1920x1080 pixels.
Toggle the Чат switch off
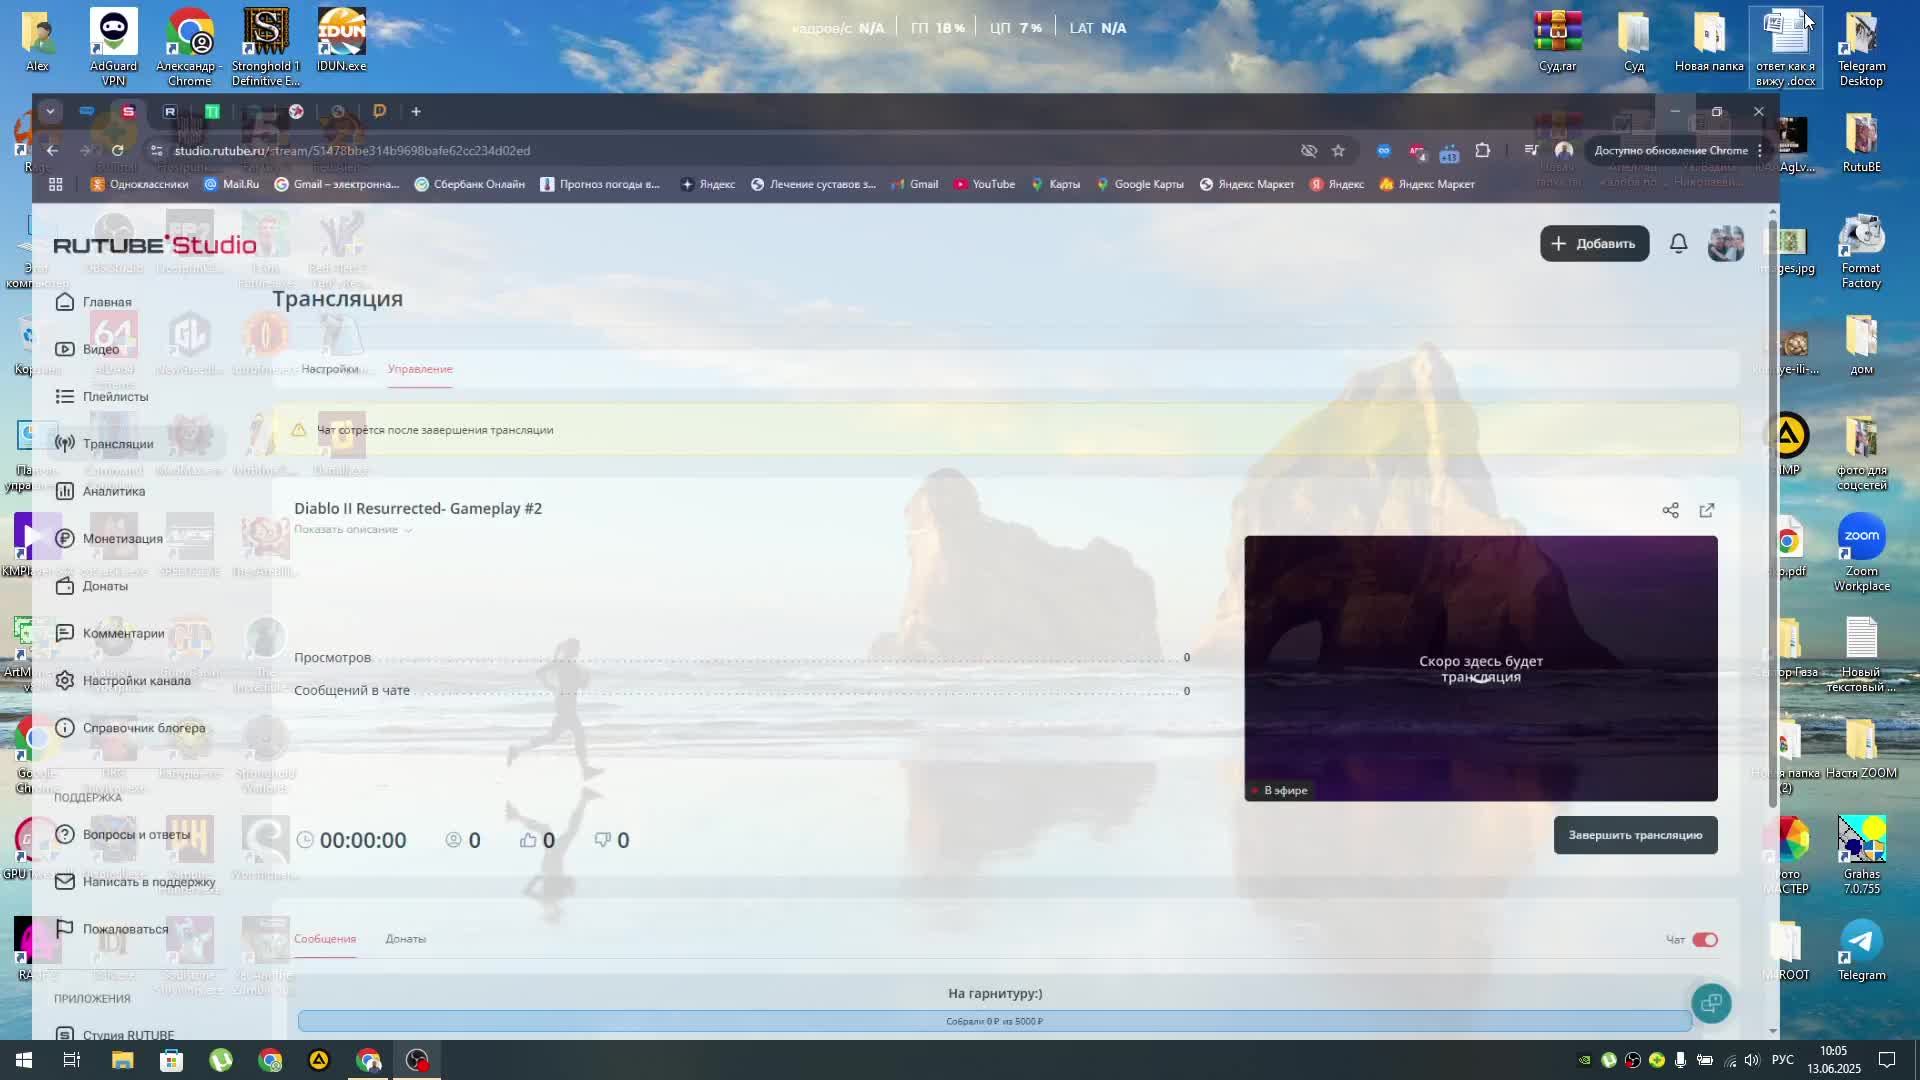click(x=1705, y=940)
